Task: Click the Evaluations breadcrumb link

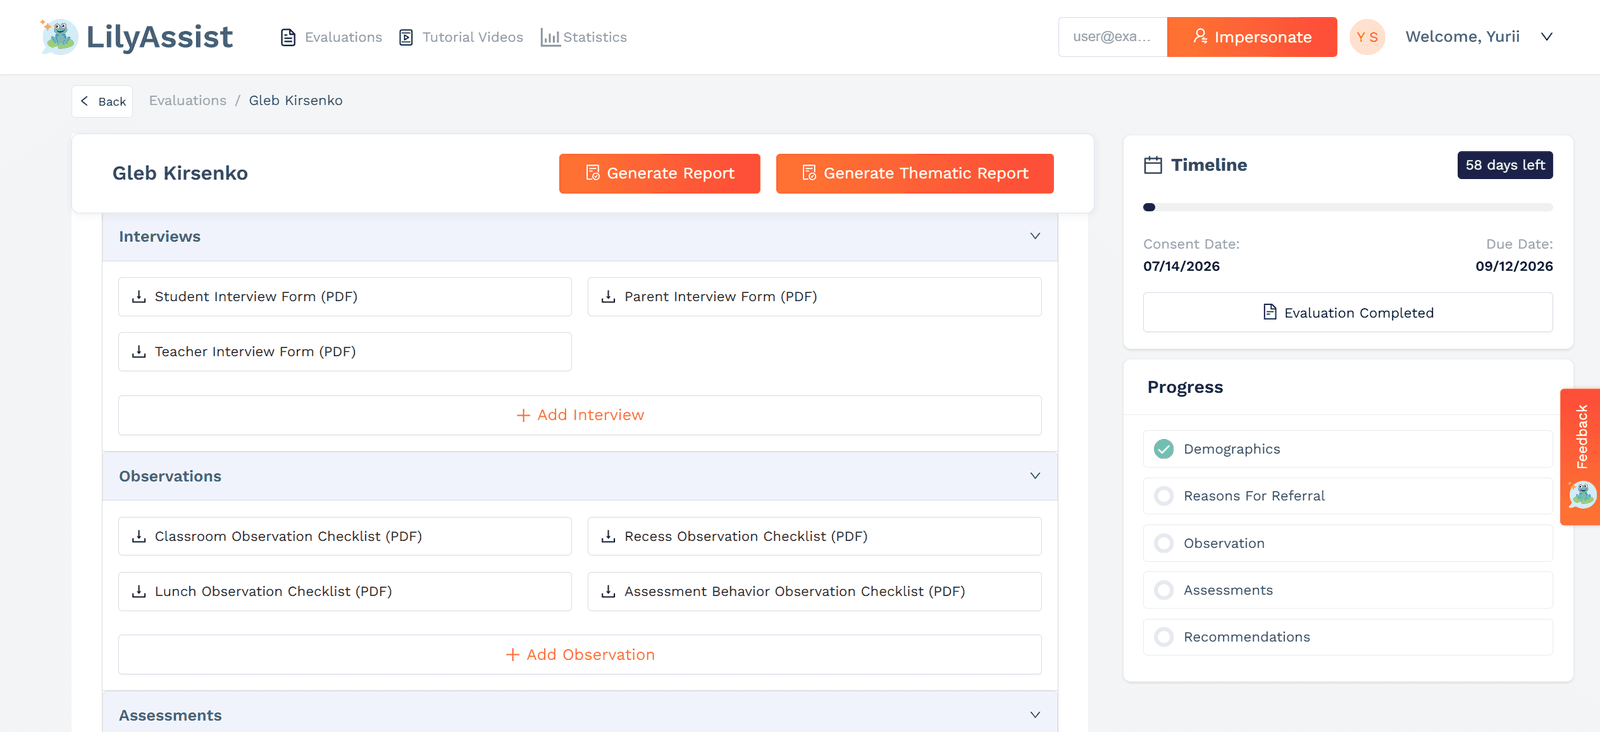Action: click(x=188, y=100)
